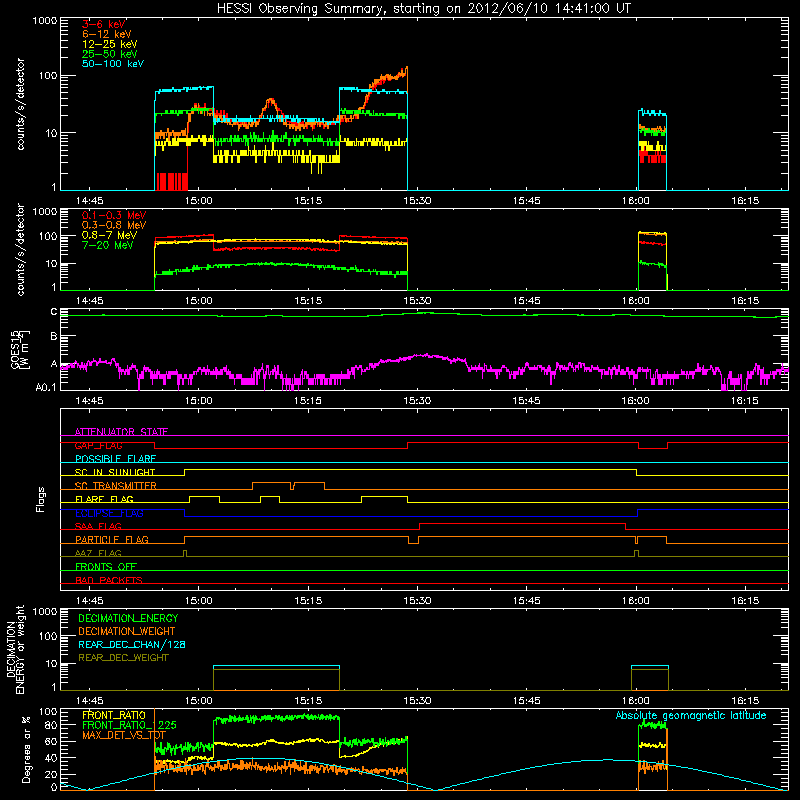The width and height of the screenshot is (800, 800).
Task: Click the 0.1-0.3 MeV legend label
Action: coord(114,215)
